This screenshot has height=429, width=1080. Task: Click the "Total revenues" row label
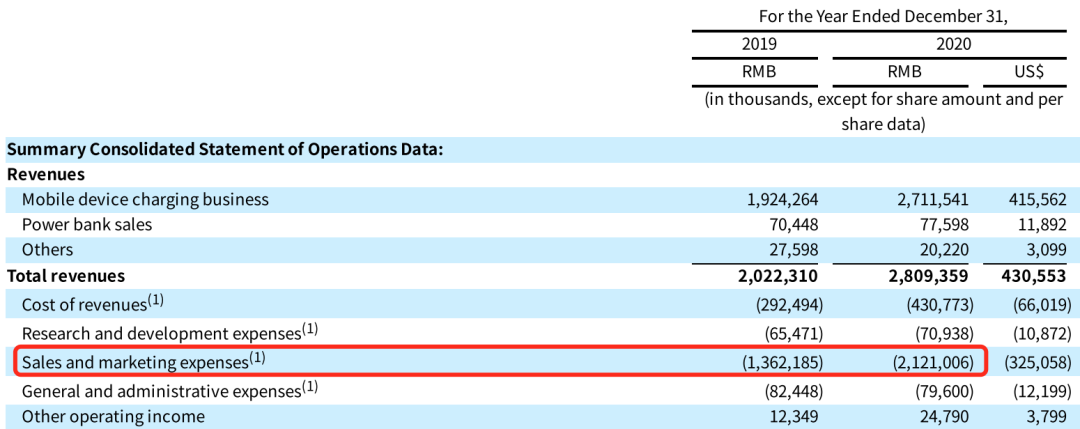[x=66, y=275]
